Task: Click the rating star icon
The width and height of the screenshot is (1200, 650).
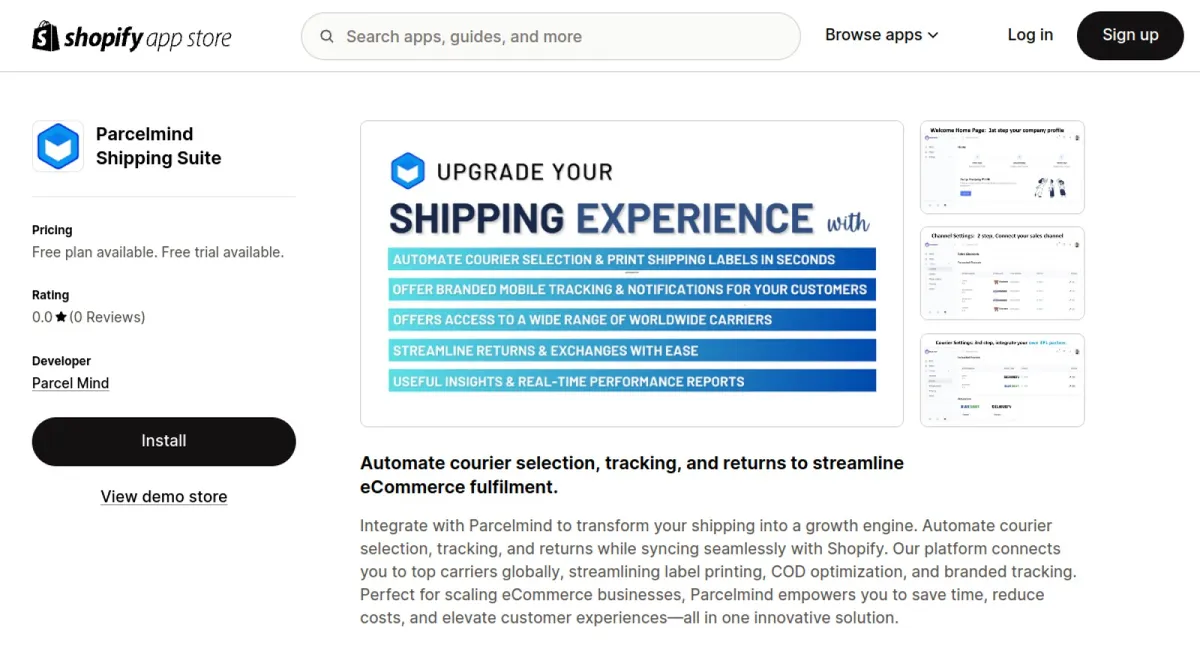Action: click(x=61, y=317)
